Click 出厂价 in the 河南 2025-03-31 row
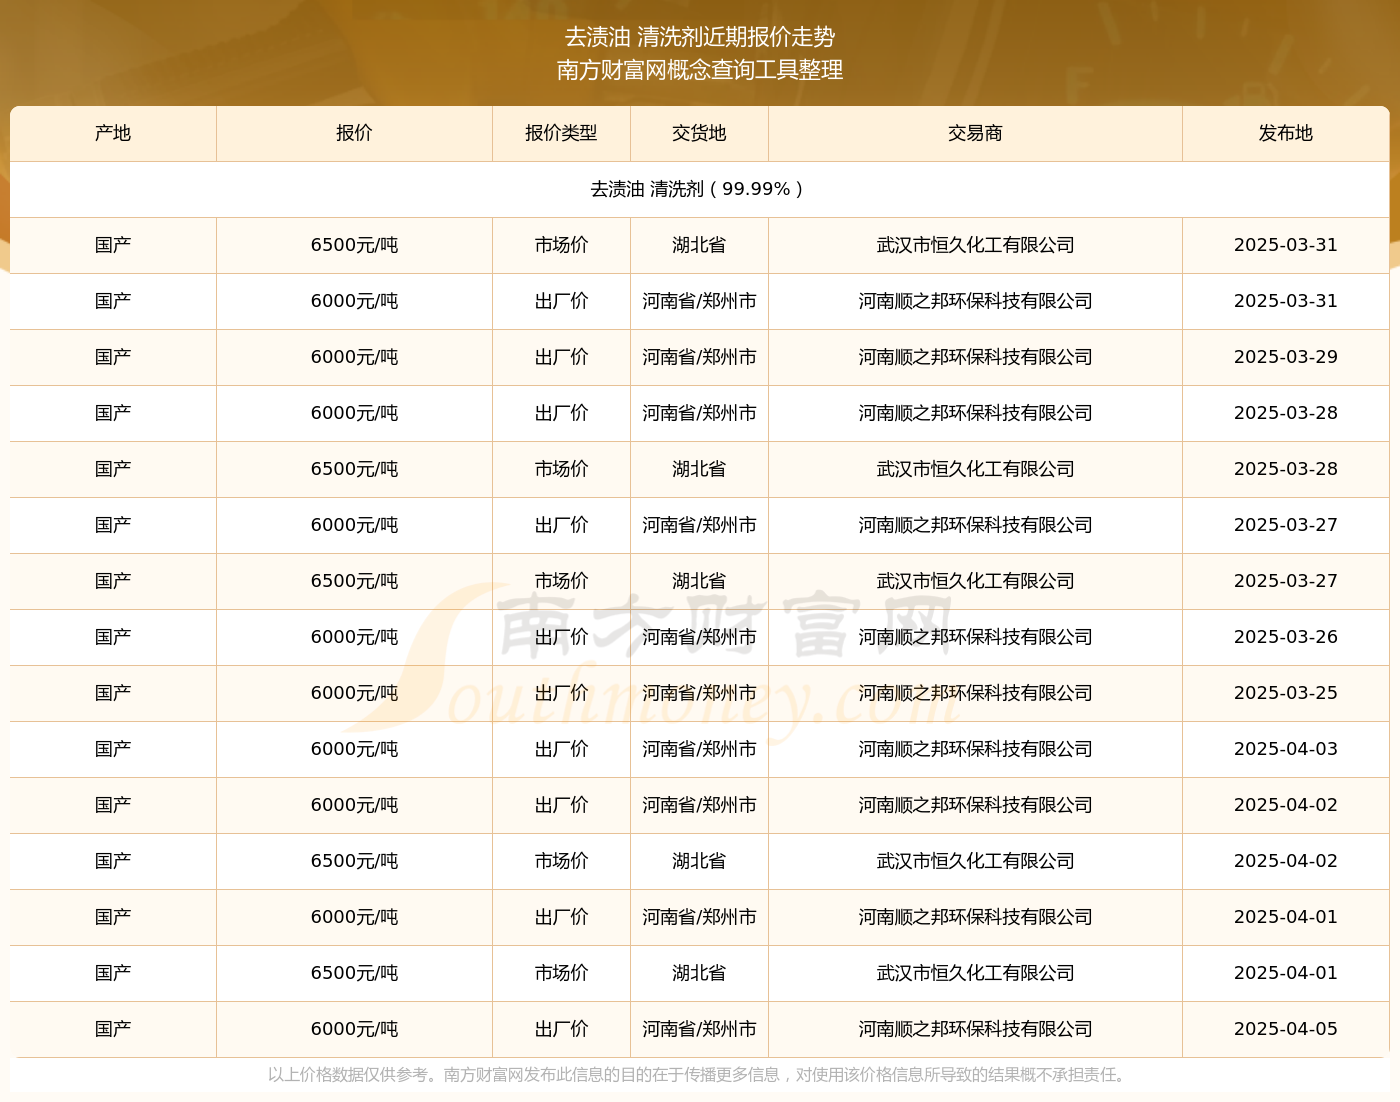Screen dimensions: 1400x1102 [x=561, y=301]
